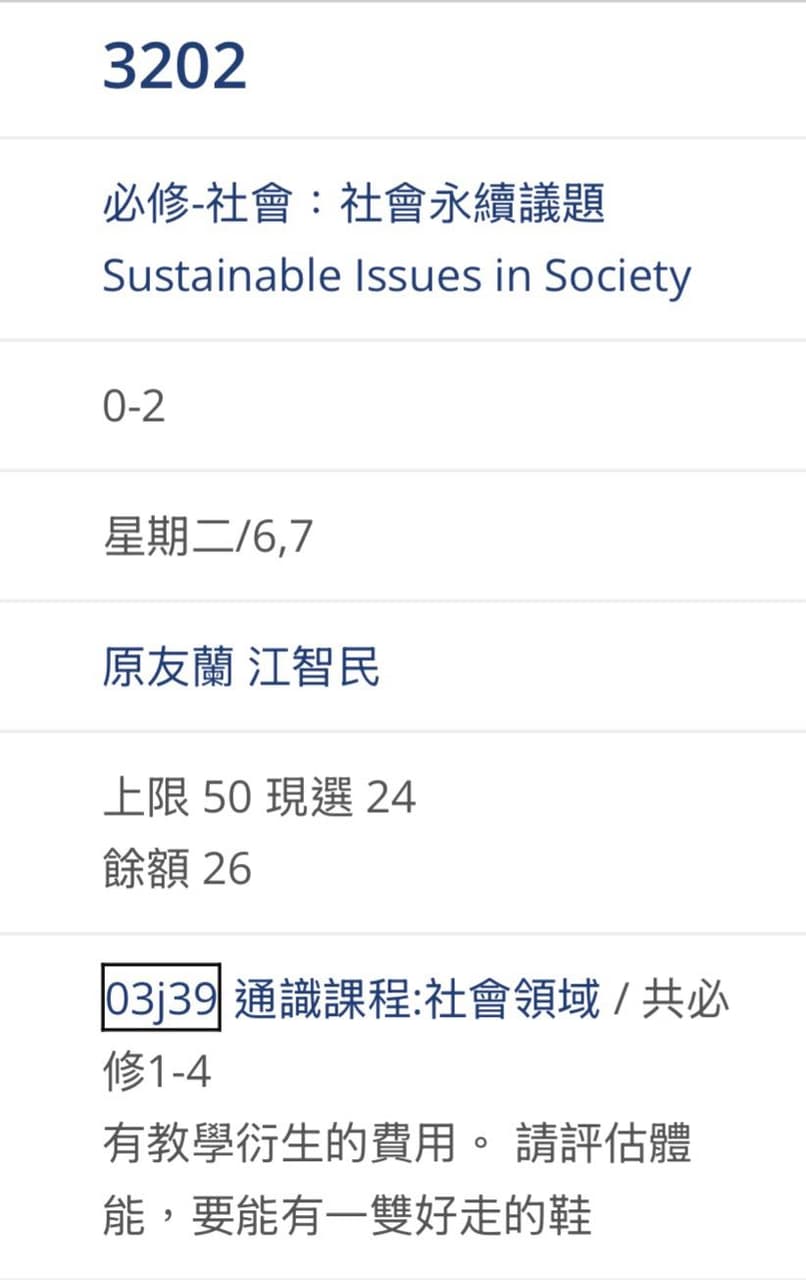Select the 0-2 credits text

point(134,407)
